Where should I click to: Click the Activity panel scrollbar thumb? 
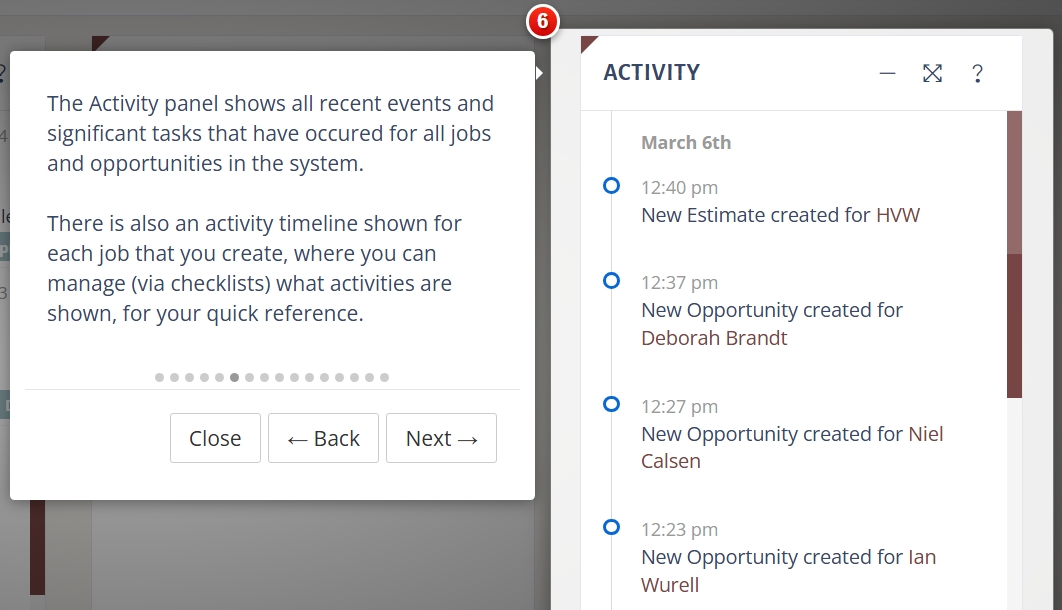(x=1014, y=325)
